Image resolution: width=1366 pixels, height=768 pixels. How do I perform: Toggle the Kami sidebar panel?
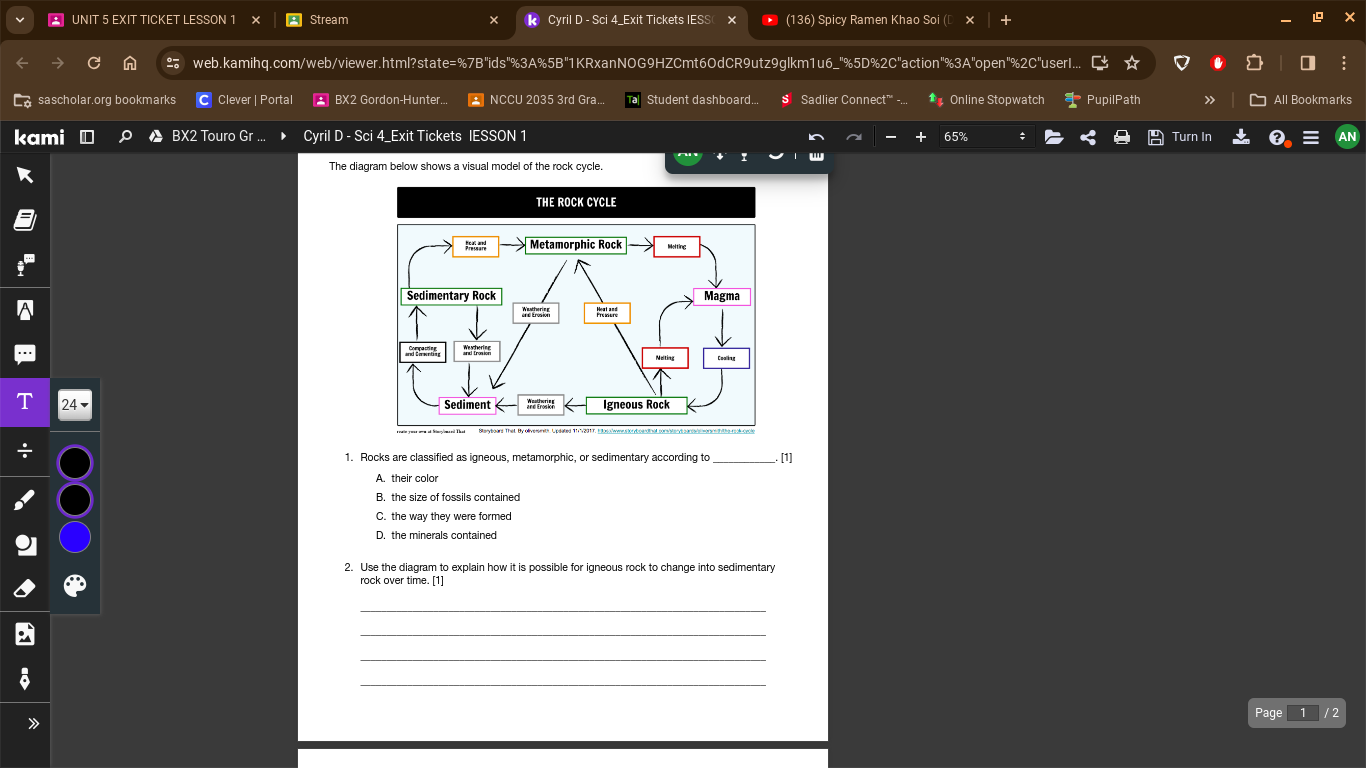(87, 137)
